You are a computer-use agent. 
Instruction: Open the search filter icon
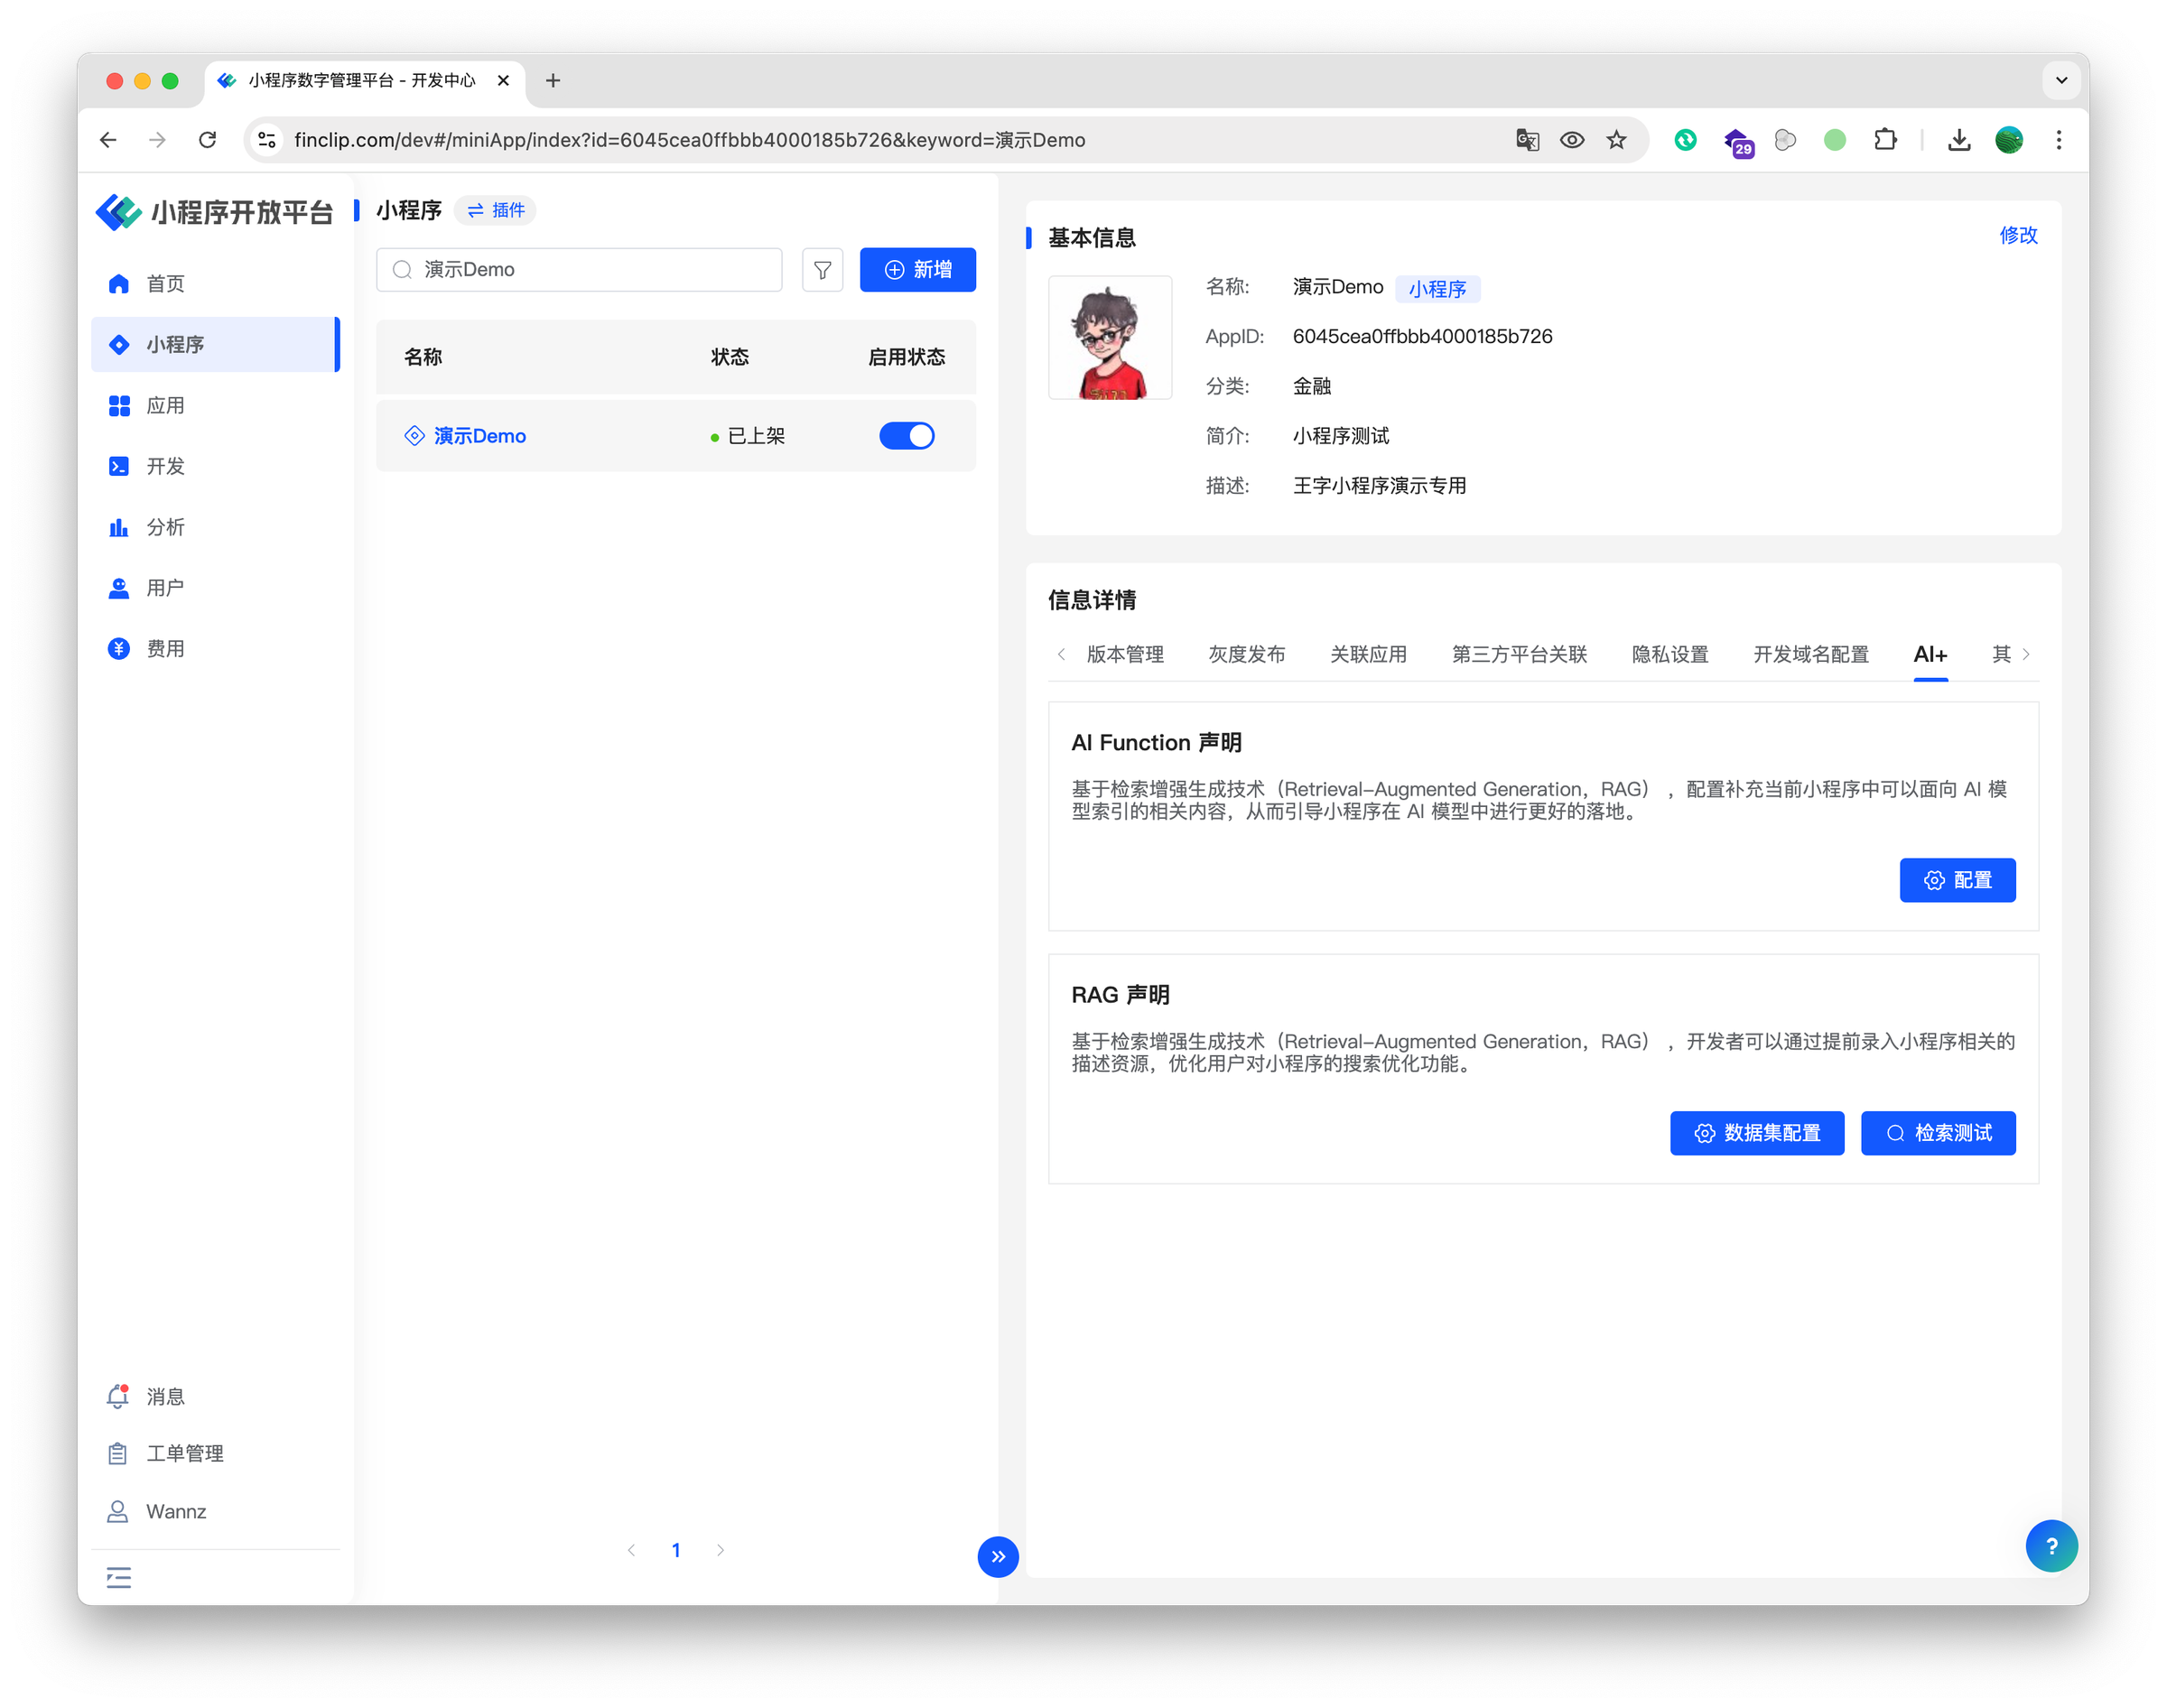tap(822, 269)
